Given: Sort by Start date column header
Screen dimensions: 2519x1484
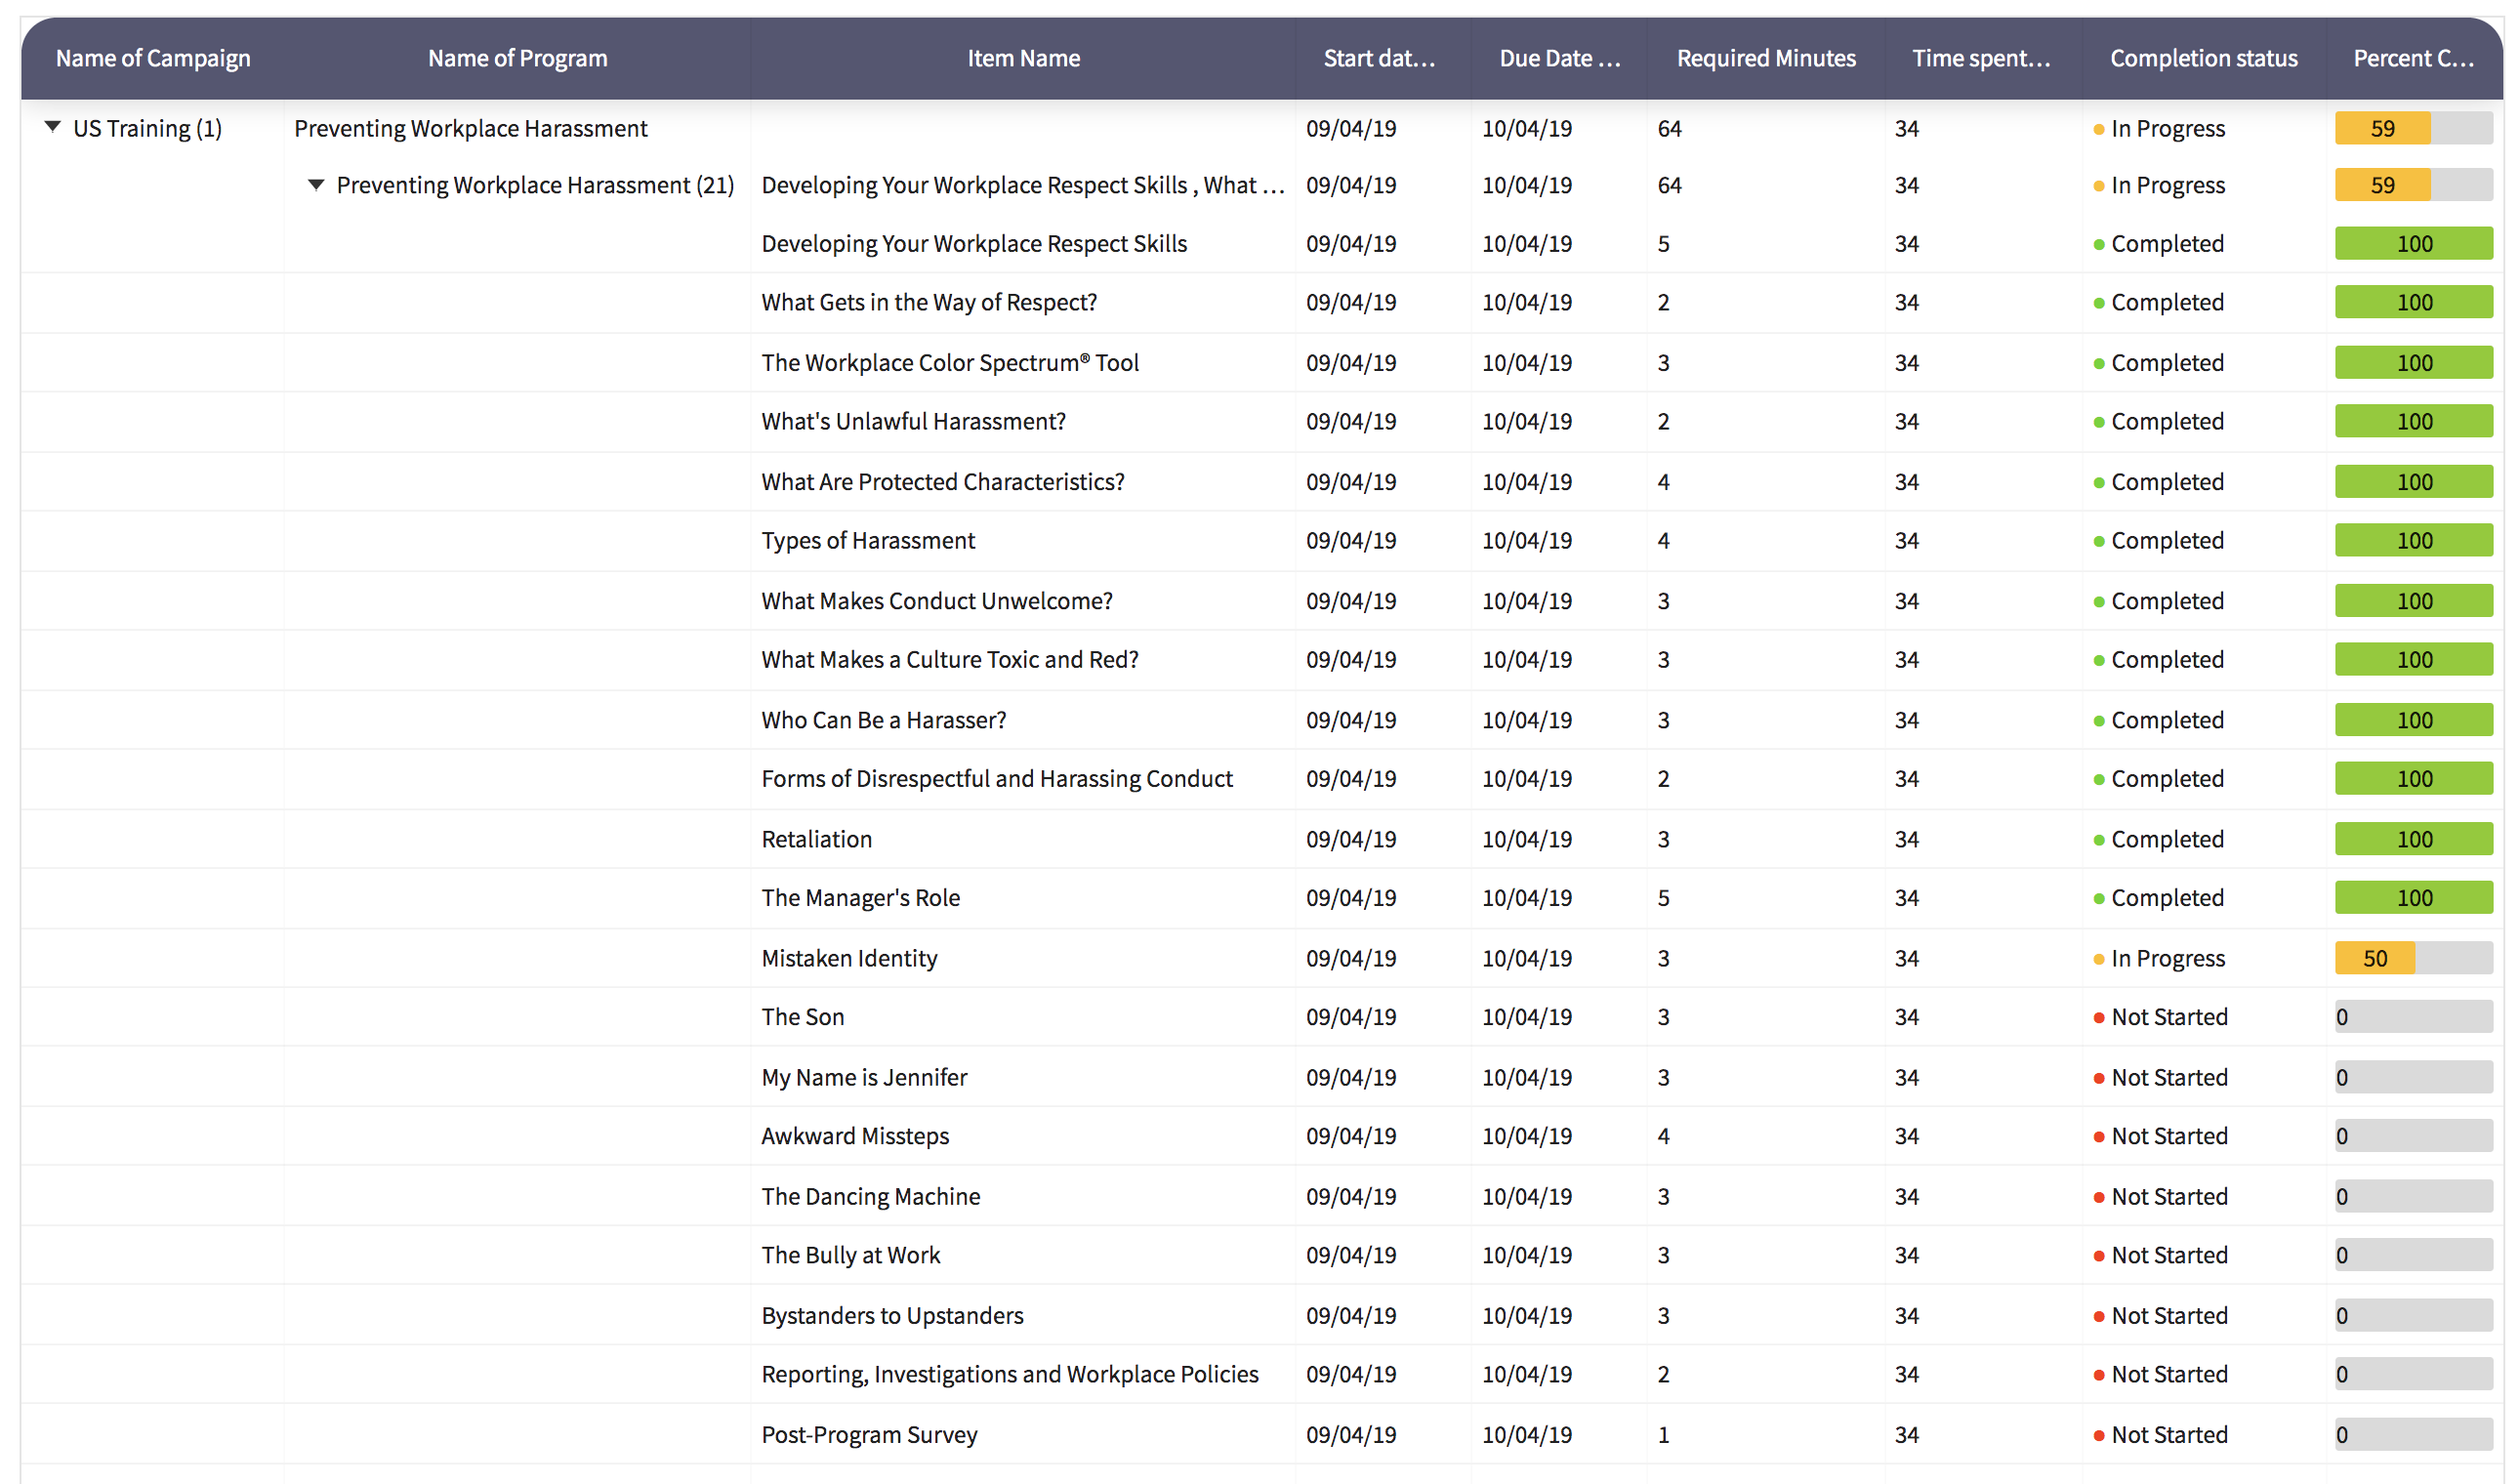Looking at the screenshot, I should tap(1379, 58).
